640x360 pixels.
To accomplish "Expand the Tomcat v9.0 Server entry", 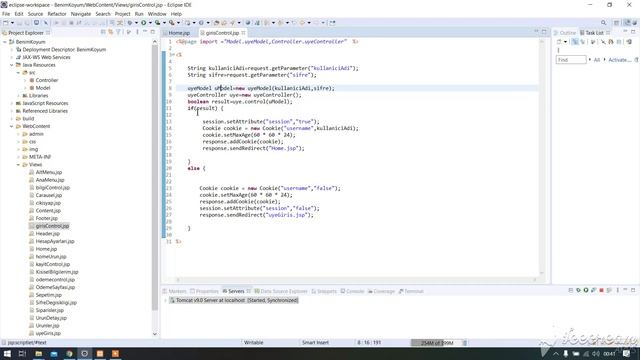I will pos(165,300).
